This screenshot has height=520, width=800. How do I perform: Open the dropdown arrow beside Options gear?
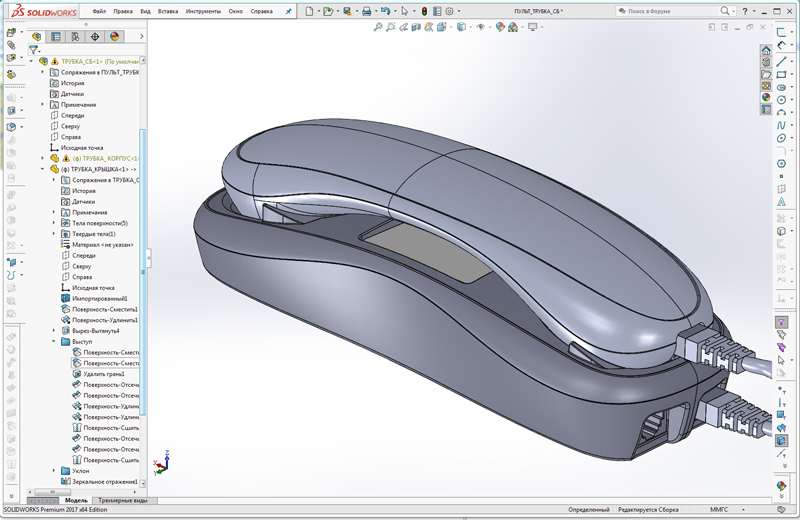coord(459,11)
